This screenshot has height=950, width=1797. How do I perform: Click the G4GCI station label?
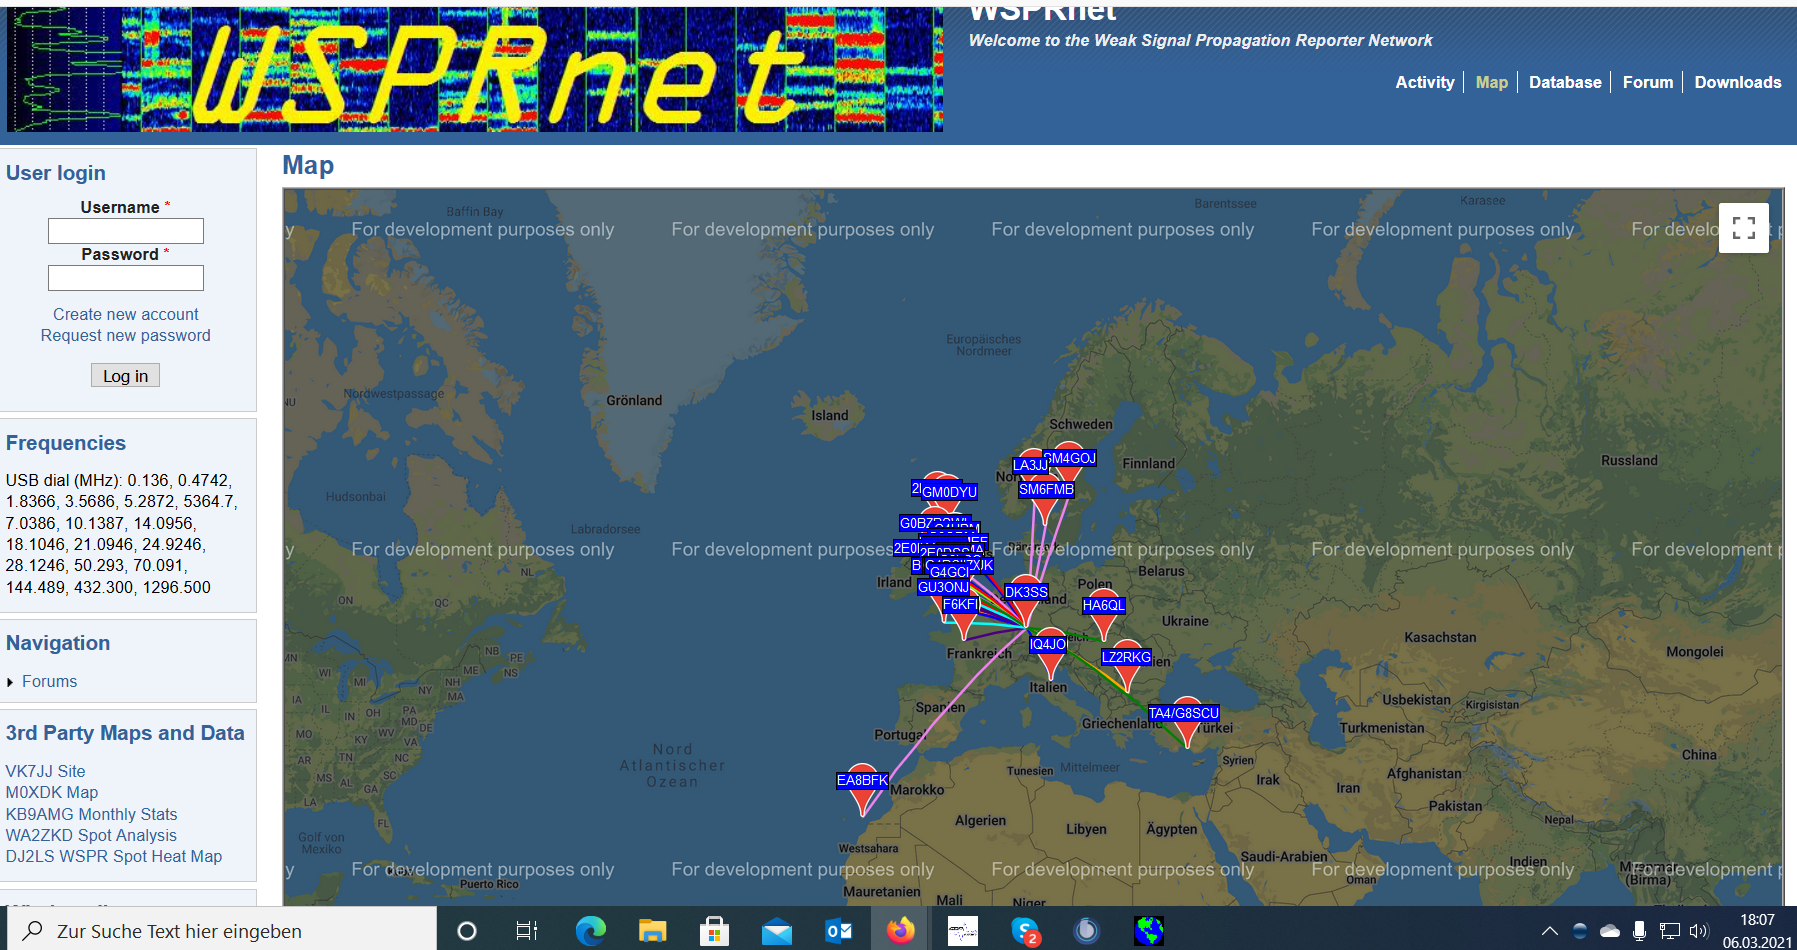(x=948, y=573)
